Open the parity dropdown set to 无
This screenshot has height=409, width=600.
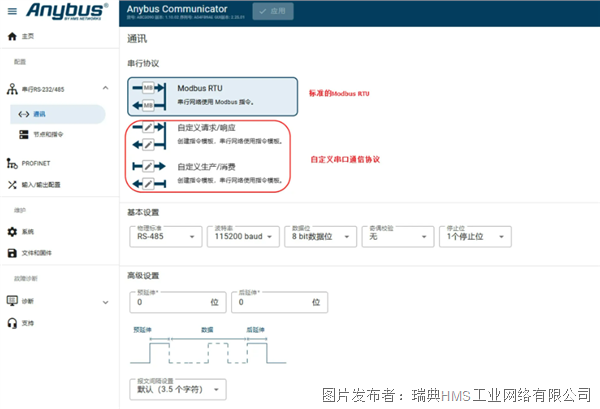tap(398, 236)
